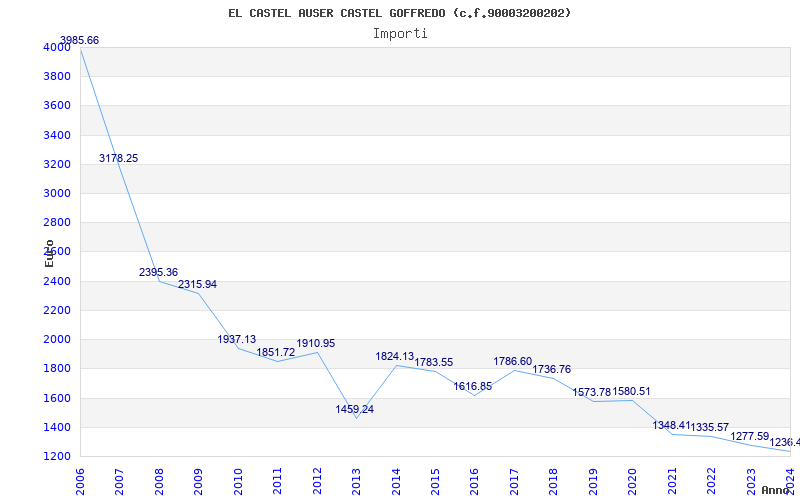Select the 1580.51 data label
Image resolution: width=800 pixels, height=500 pixels.
pyautogui.click(x=632, y=391)
